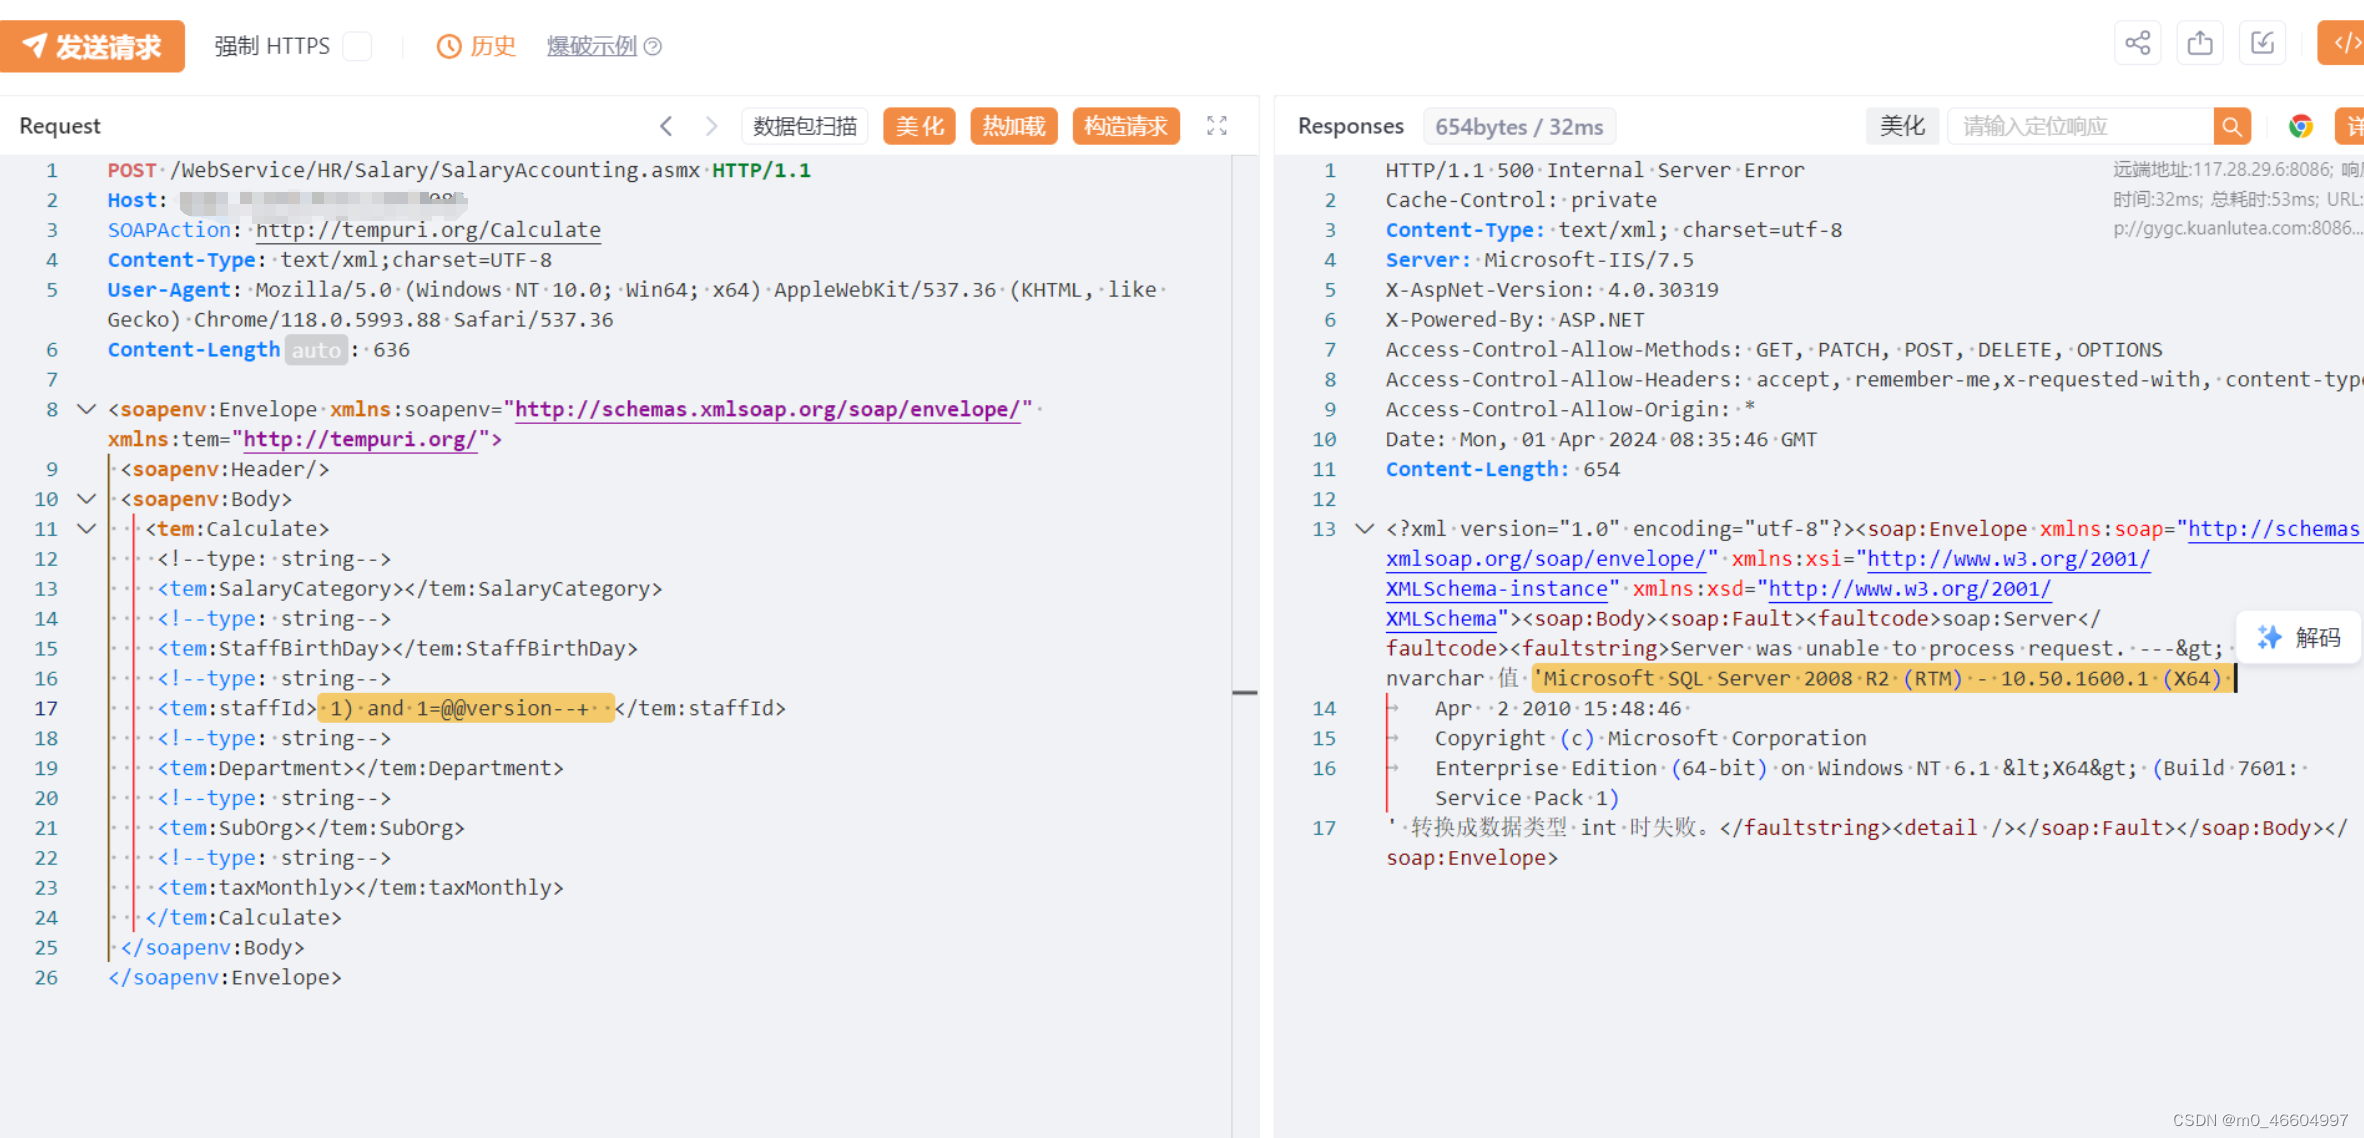Collapse response XML on line 13
Screen dimensions: 2364x1138
1364,529
